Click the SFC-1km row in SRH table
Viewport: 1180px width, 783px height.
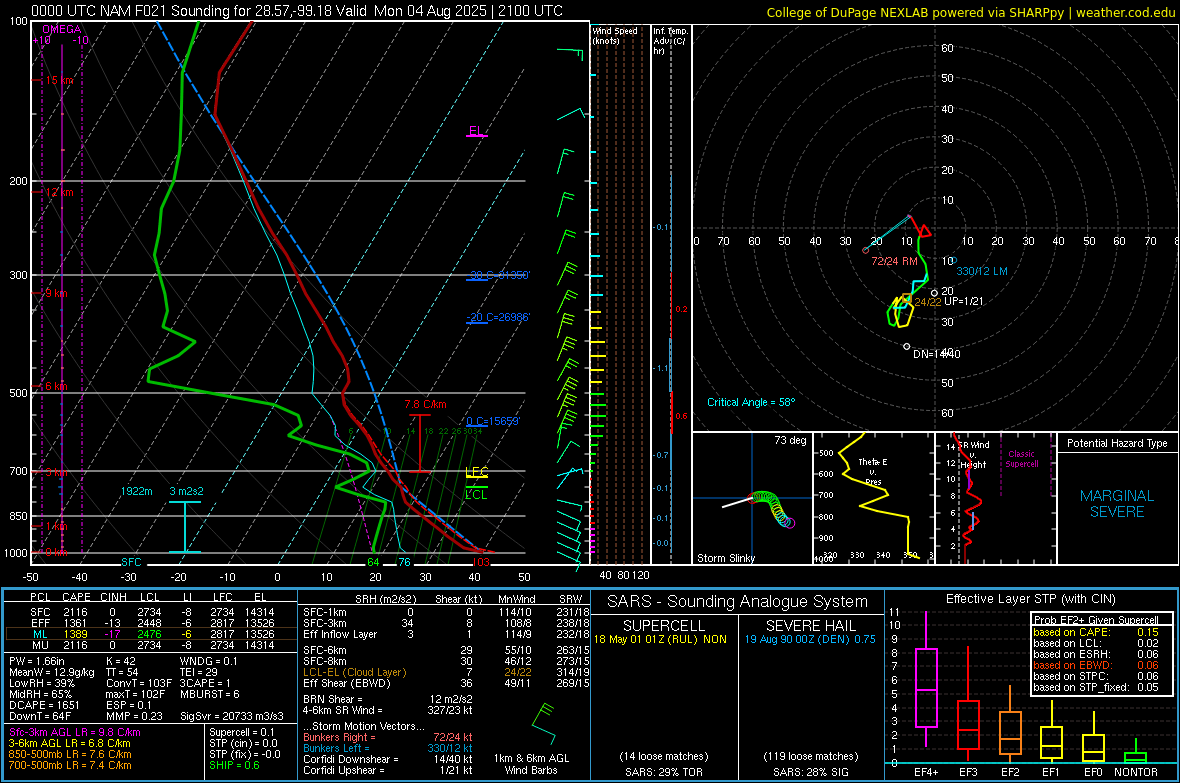pos(446,613)
